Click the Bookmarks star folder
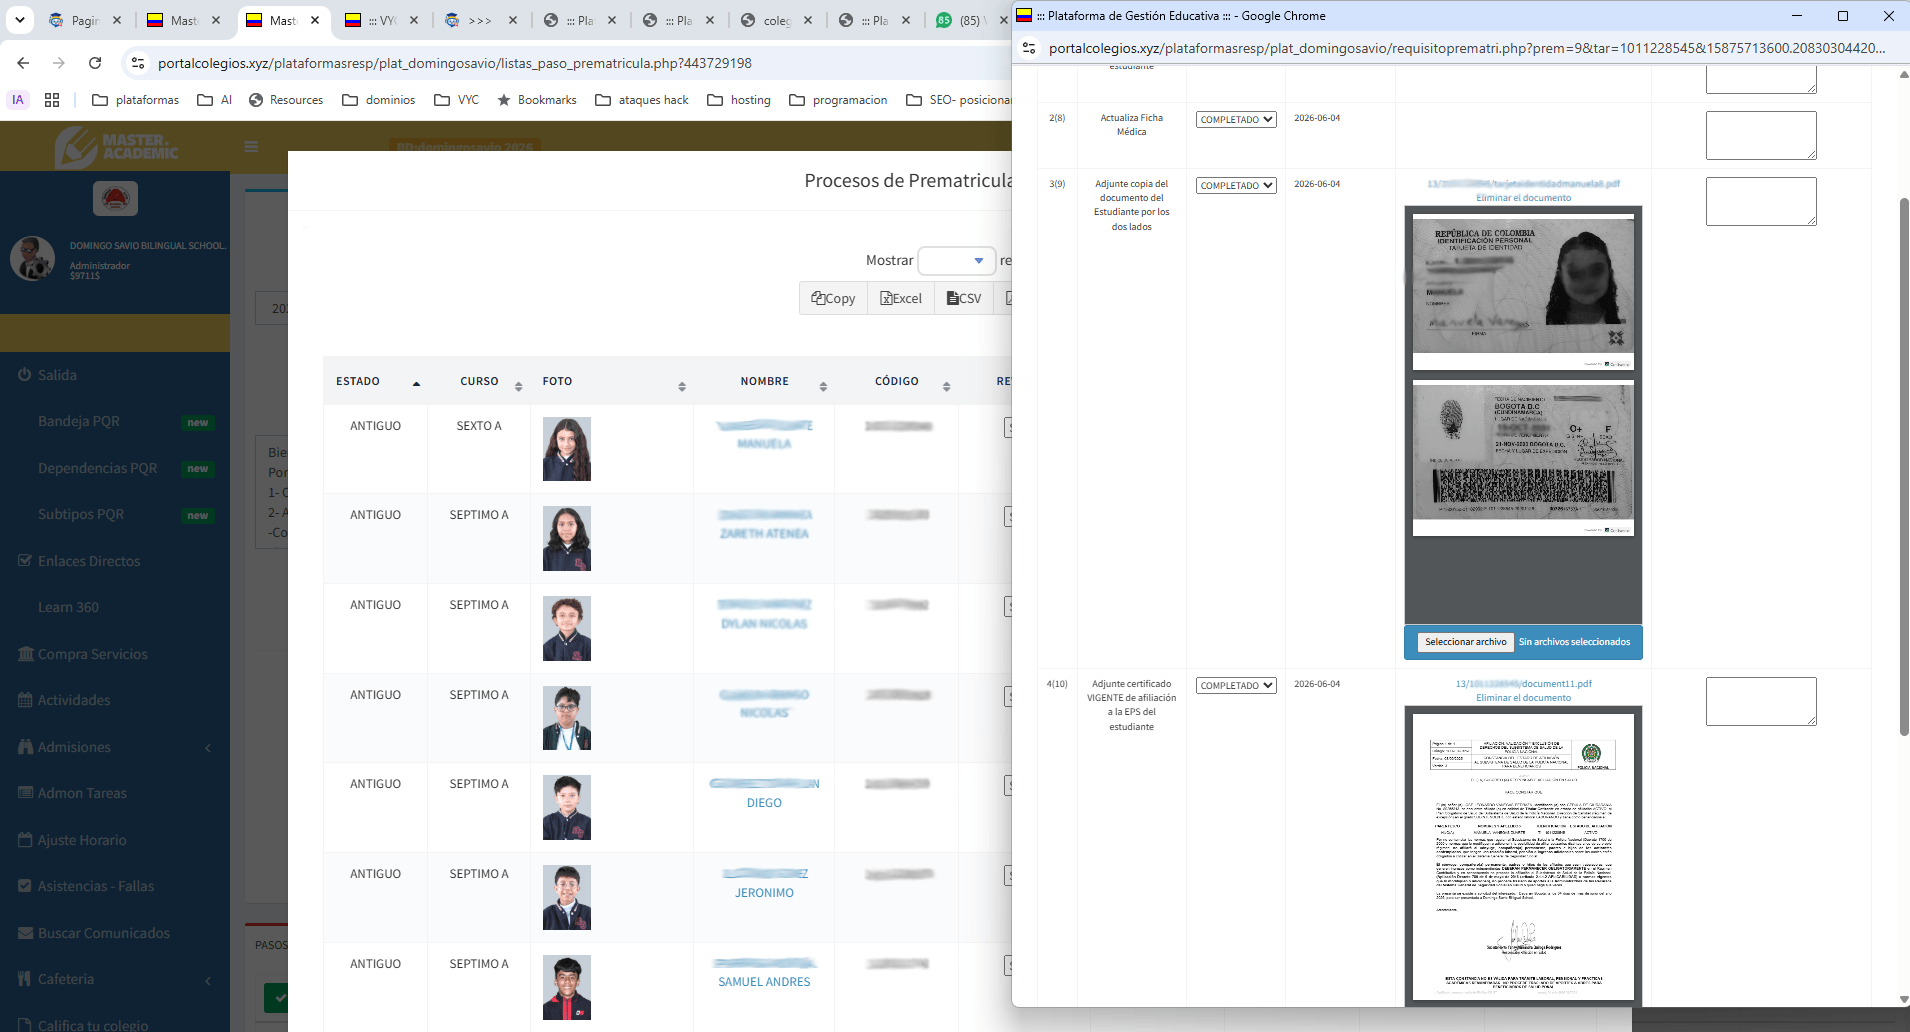Viewport: 1910px width, 1032px height. [537, 100]
